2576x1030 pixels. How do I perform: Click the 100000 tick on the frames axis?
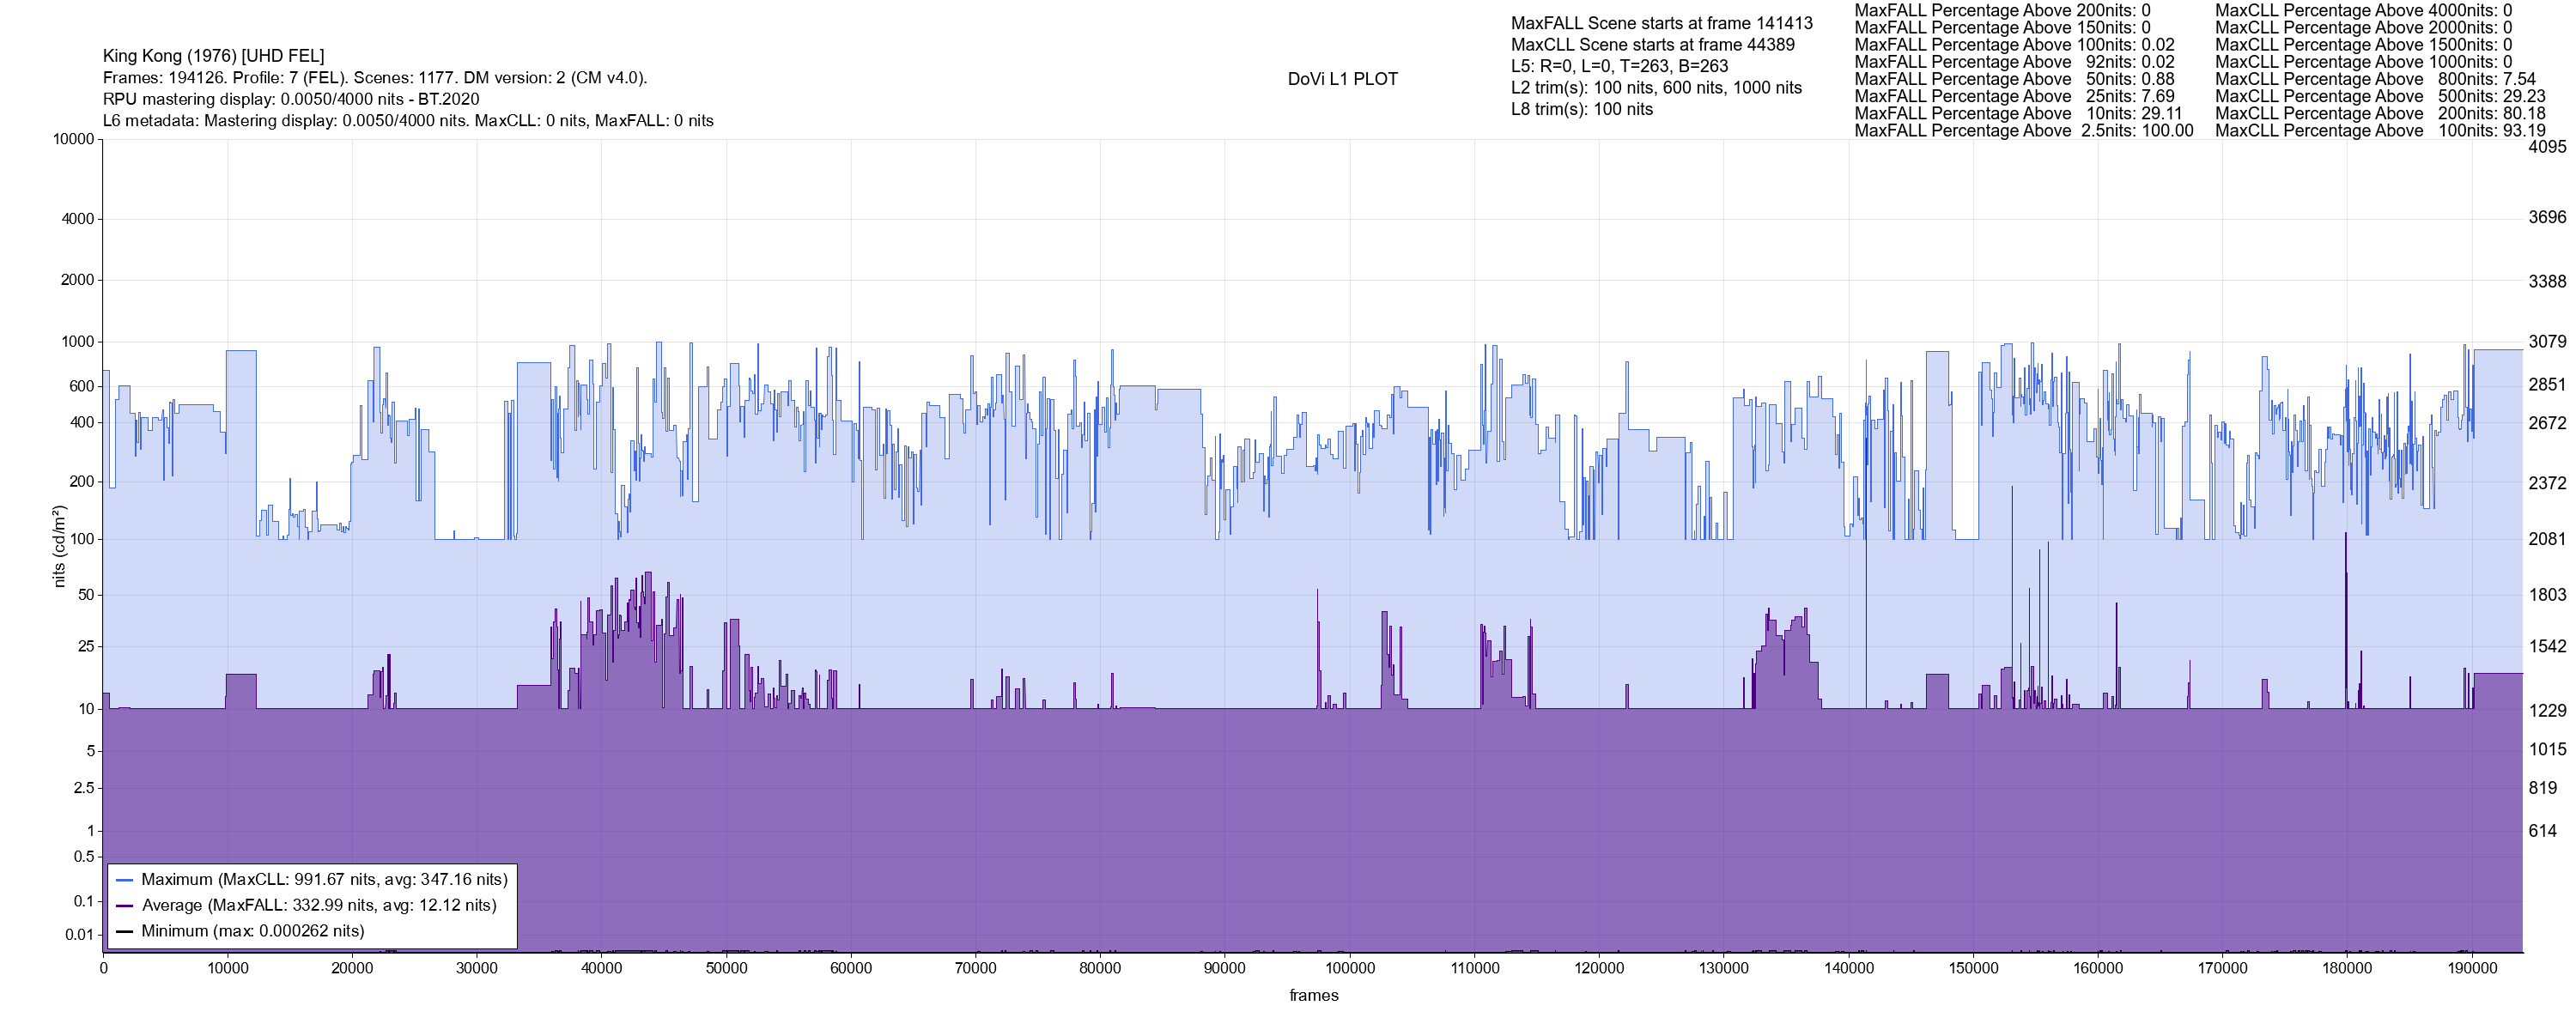click(x=1349, y=968)
